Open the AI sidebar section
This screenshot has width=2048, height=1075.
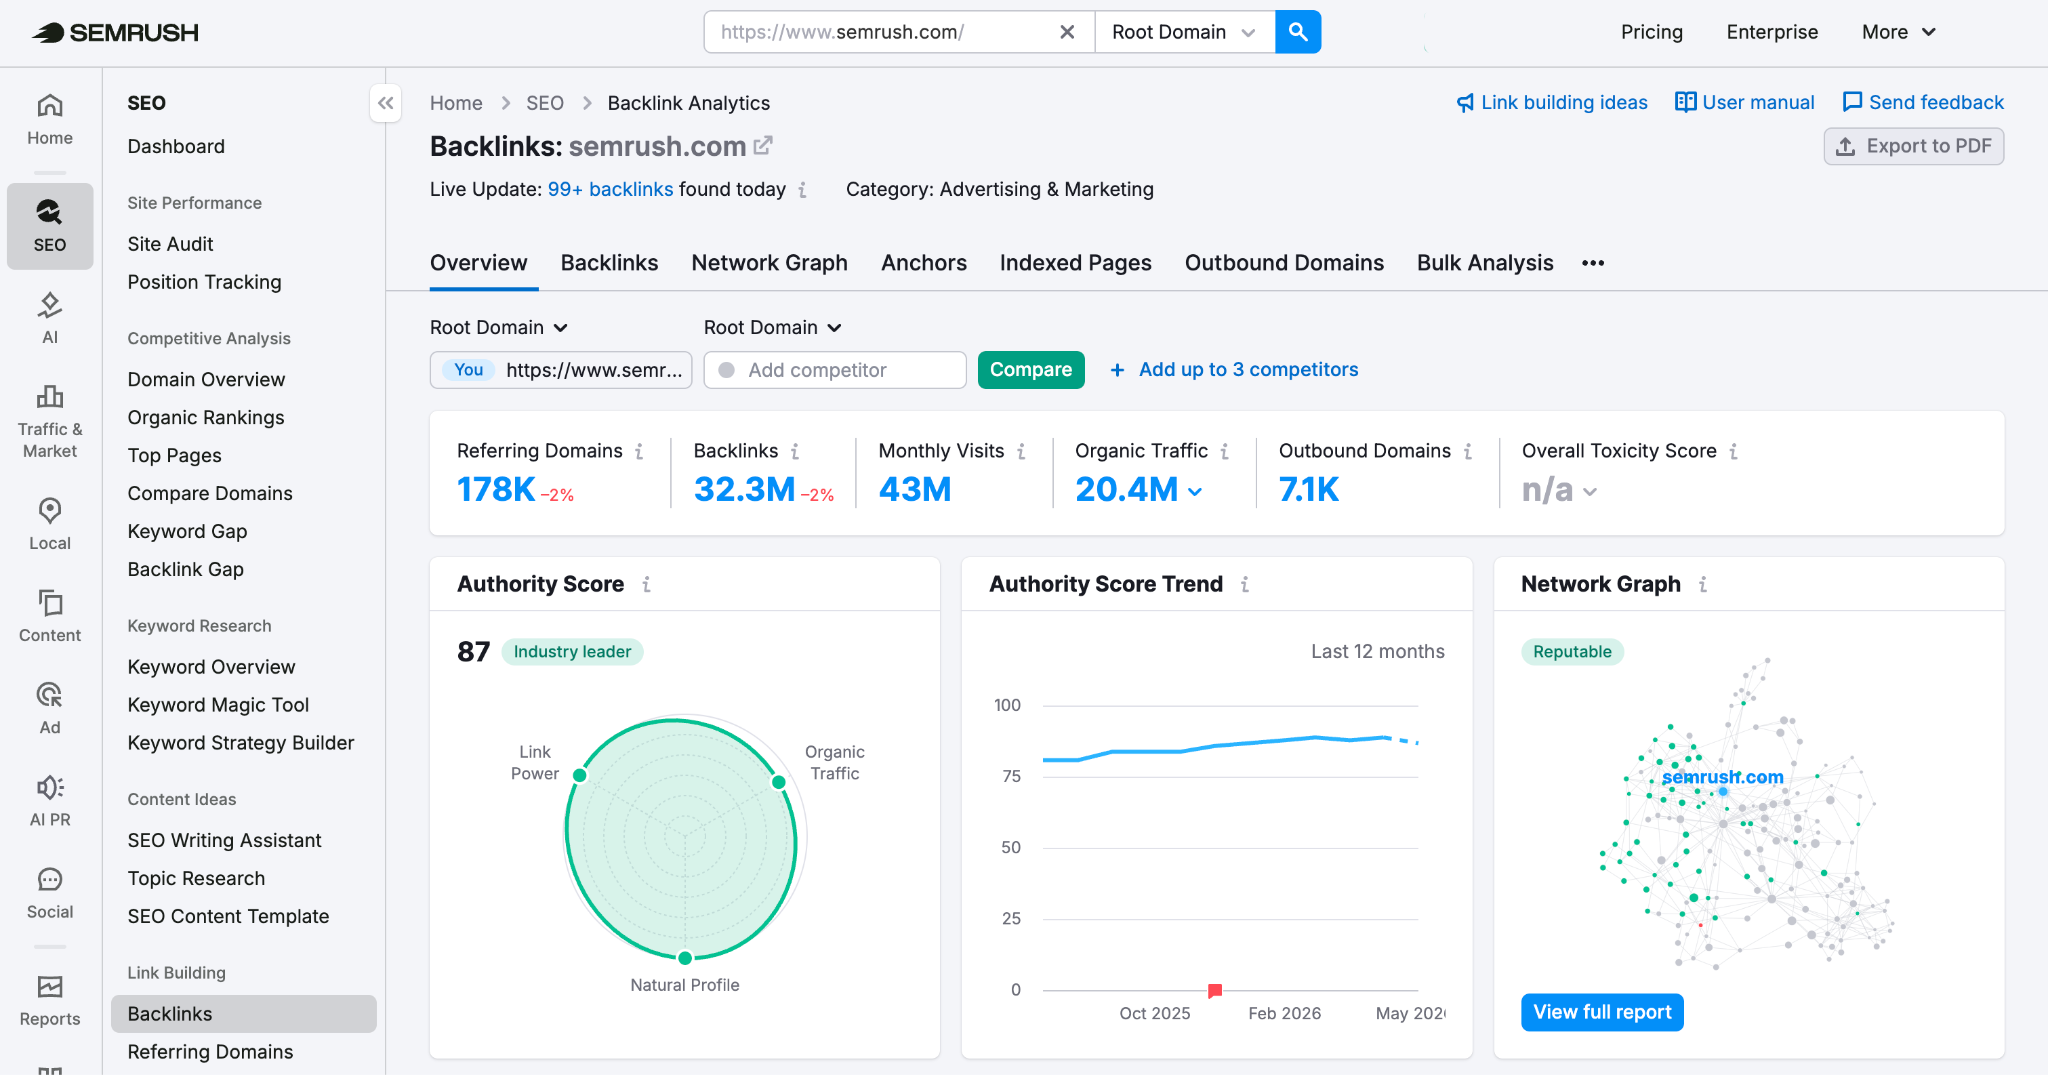click(50, 318)
